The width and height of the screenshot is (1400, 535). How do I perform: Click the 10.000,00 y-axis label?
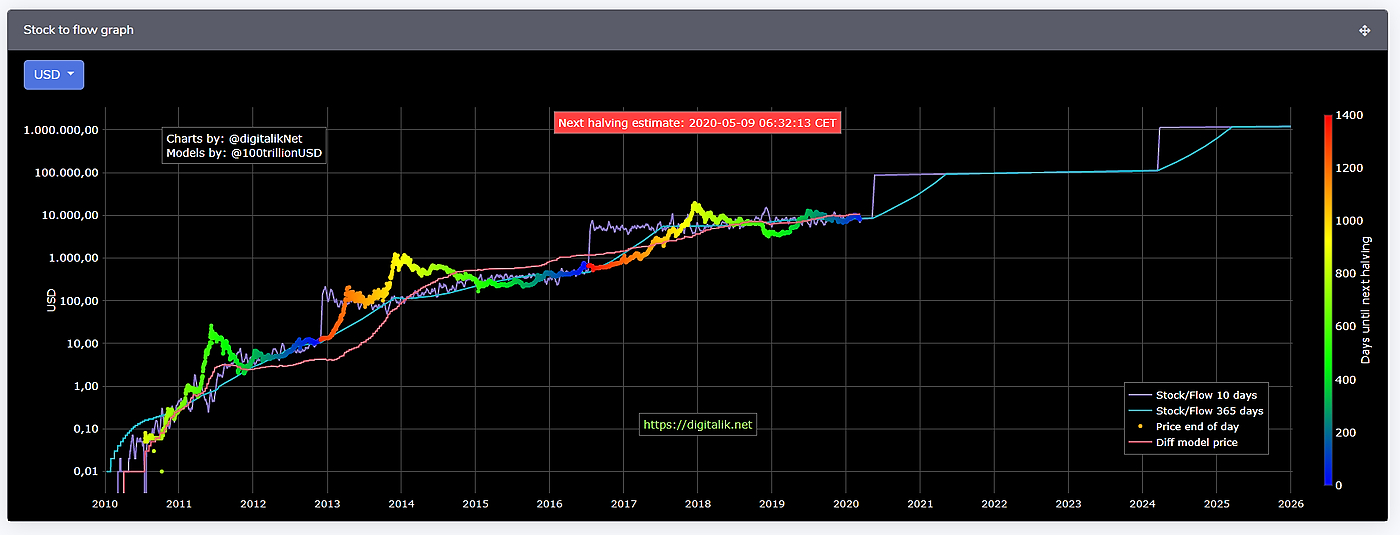pyautogui.click(x=72, y=215)
